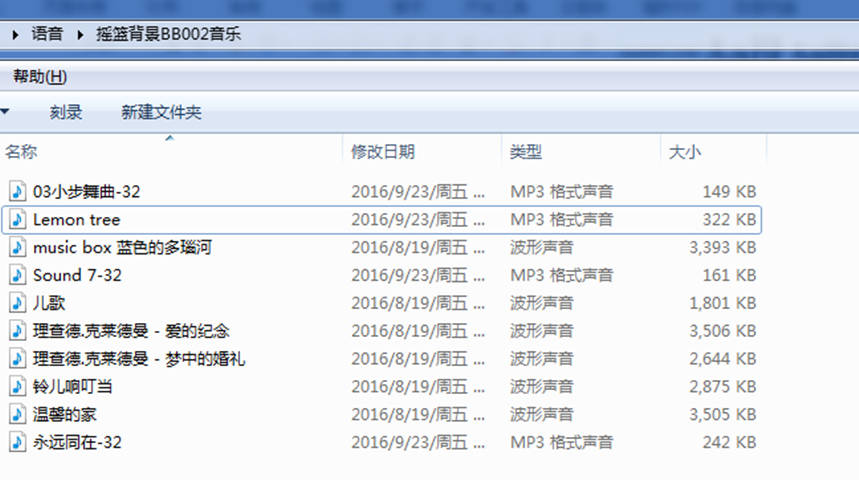Click the type cell of 儿歌
859x480 pixels.
542,303
